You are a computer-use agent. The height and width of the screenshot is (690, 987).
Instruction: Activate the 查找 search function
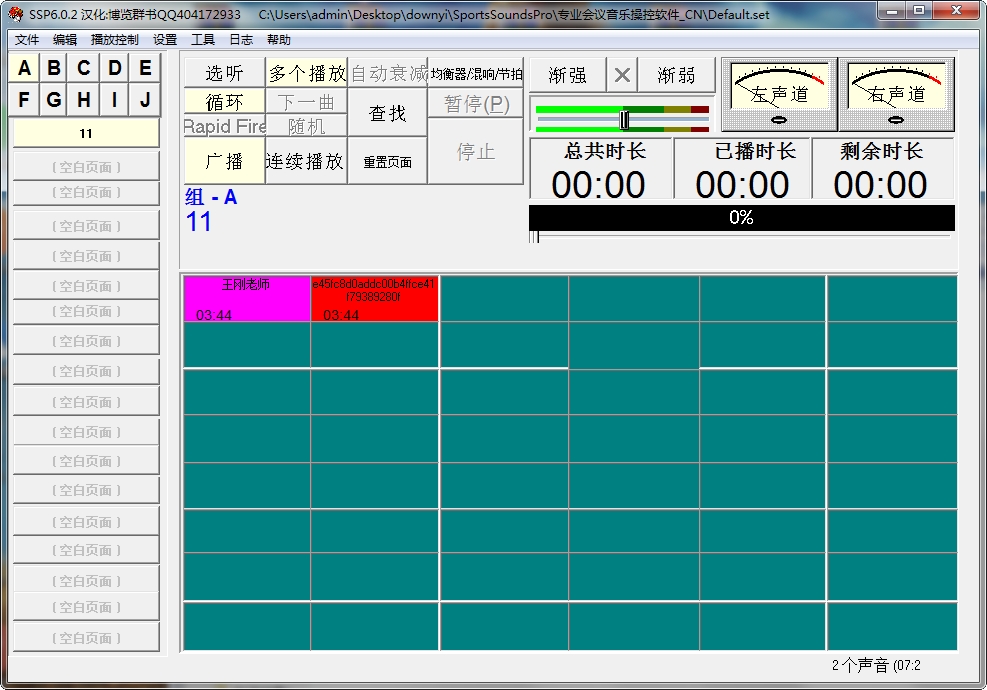tap(387, 114)
